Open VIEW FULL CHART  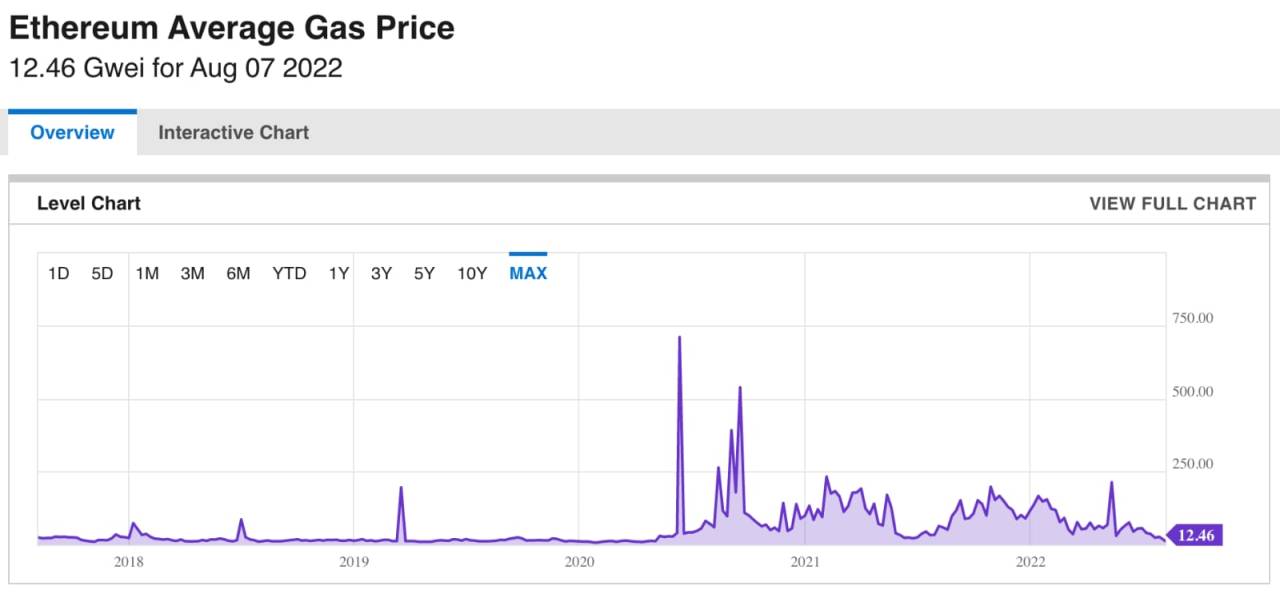coord(1172,203)
